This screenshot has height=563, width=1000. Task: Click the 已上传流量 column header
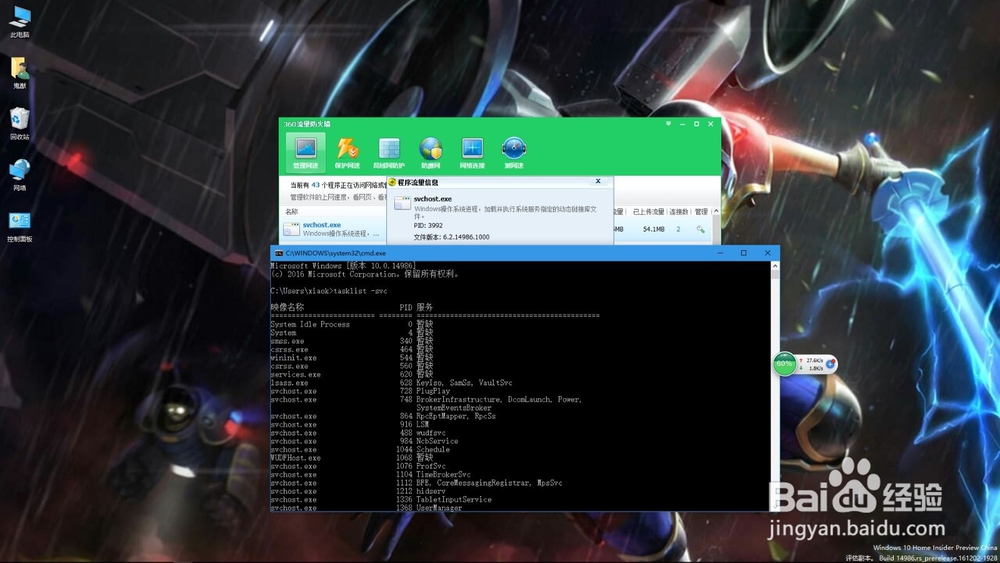[x=648, y=212]
